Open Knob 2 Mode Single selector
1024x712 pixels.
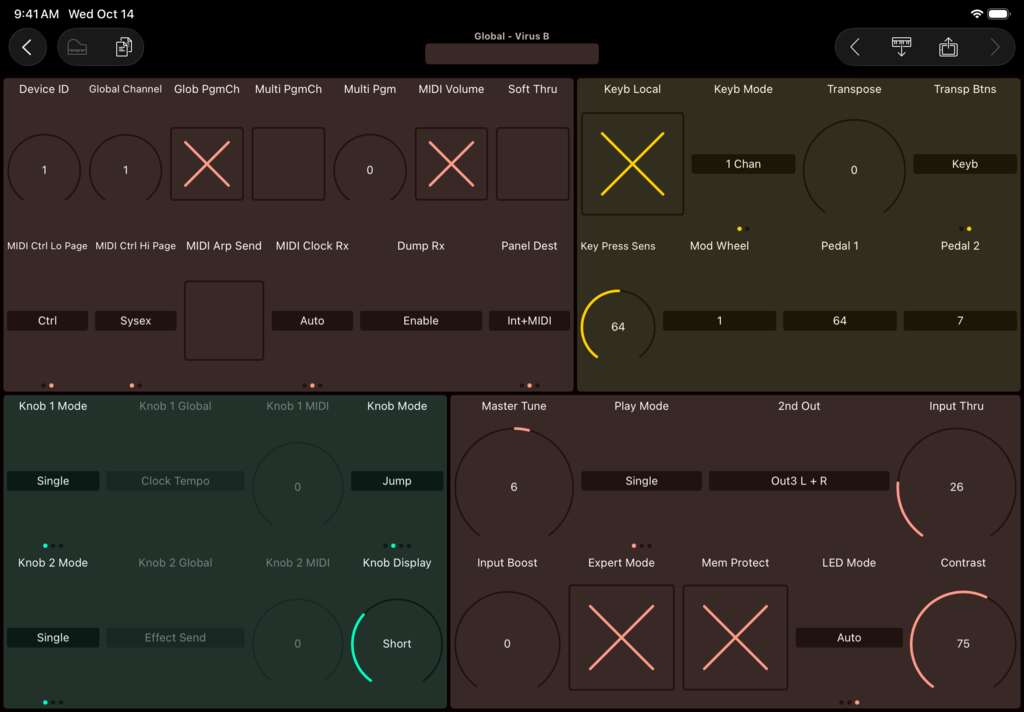[53, 638]
